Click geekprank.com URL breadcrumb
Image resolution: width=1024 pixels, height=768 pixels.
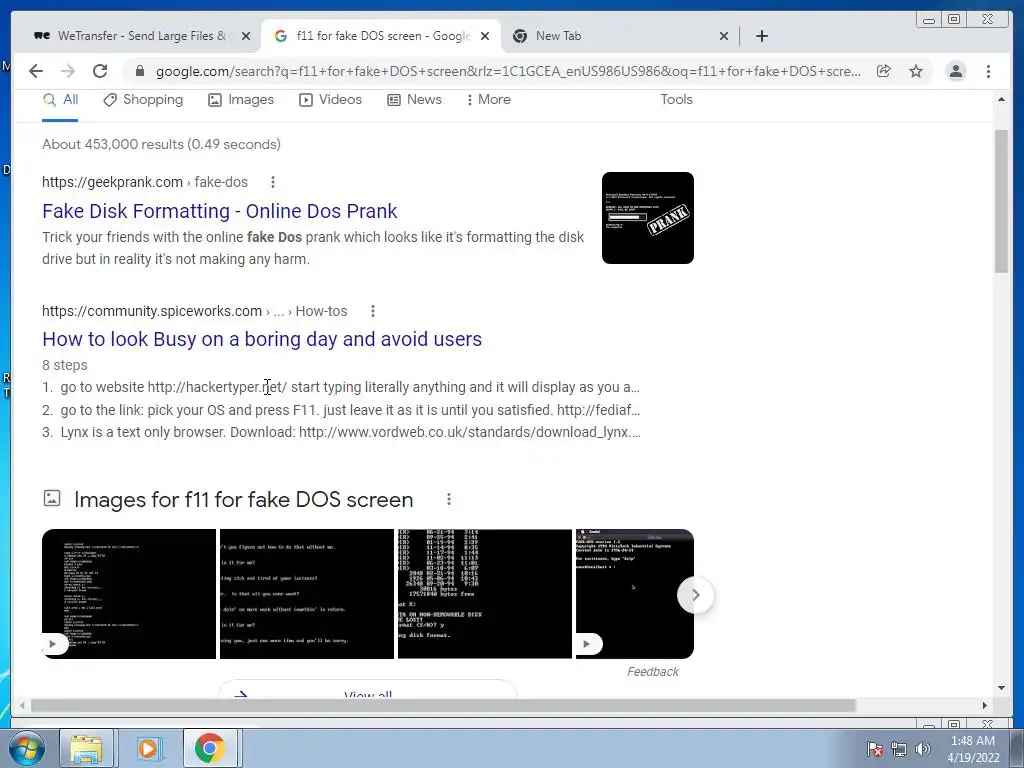point(145,182)
